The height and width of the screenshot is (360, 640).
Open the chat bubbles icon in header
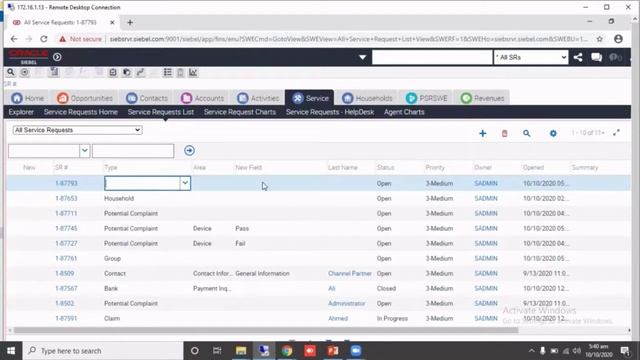pyautogui.click(x=596, y=57)
